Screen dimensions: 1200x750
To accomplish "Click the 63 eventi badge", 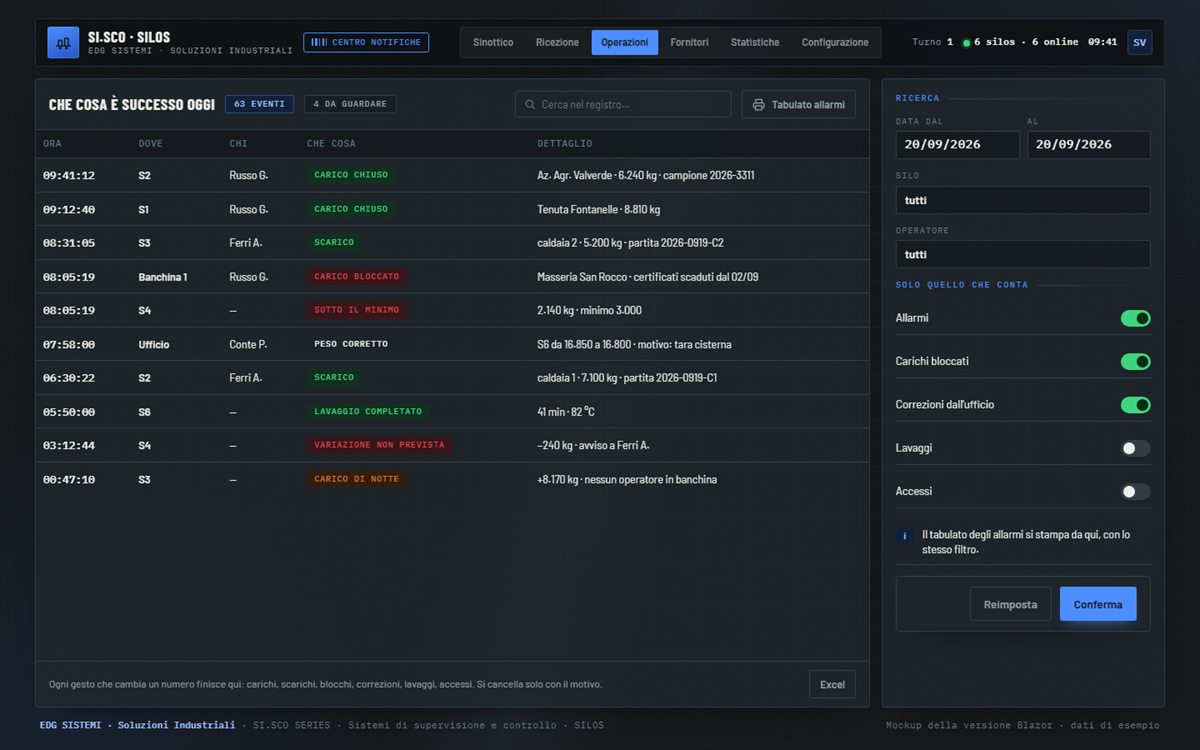I will click(259, 104).
